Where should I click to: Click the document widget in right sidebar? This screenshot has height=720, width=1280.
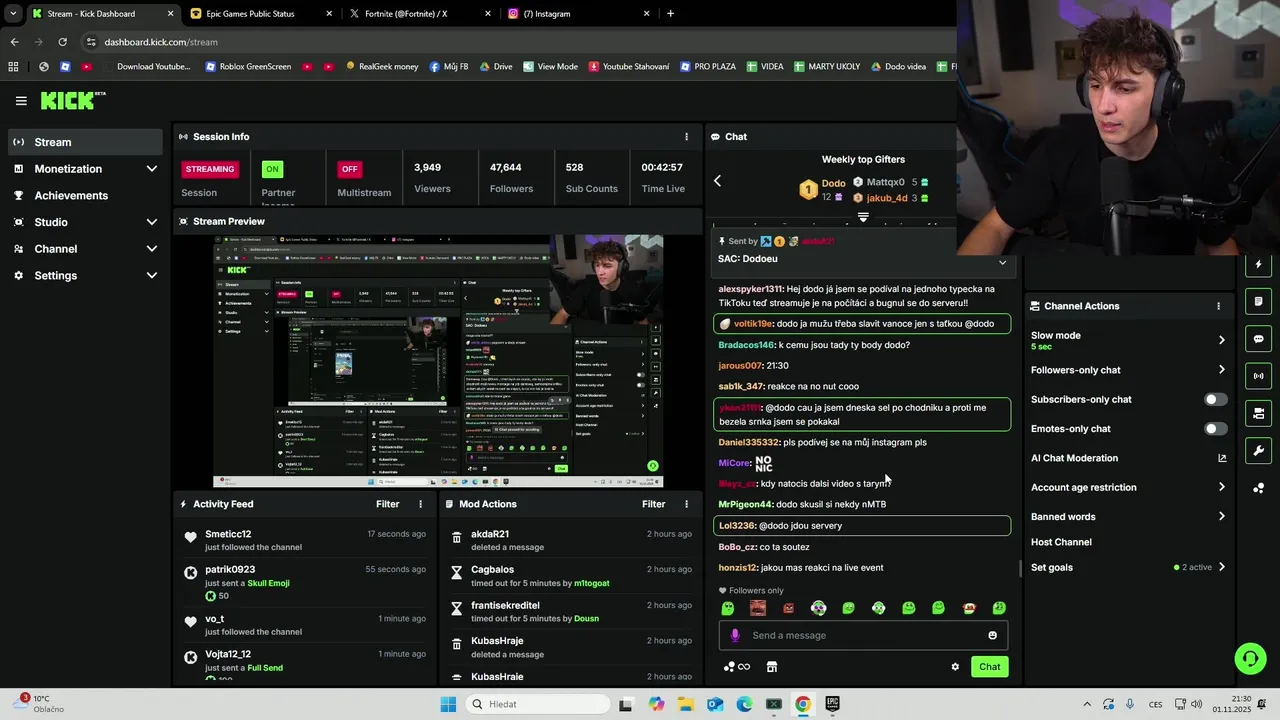pos(1258,301)
